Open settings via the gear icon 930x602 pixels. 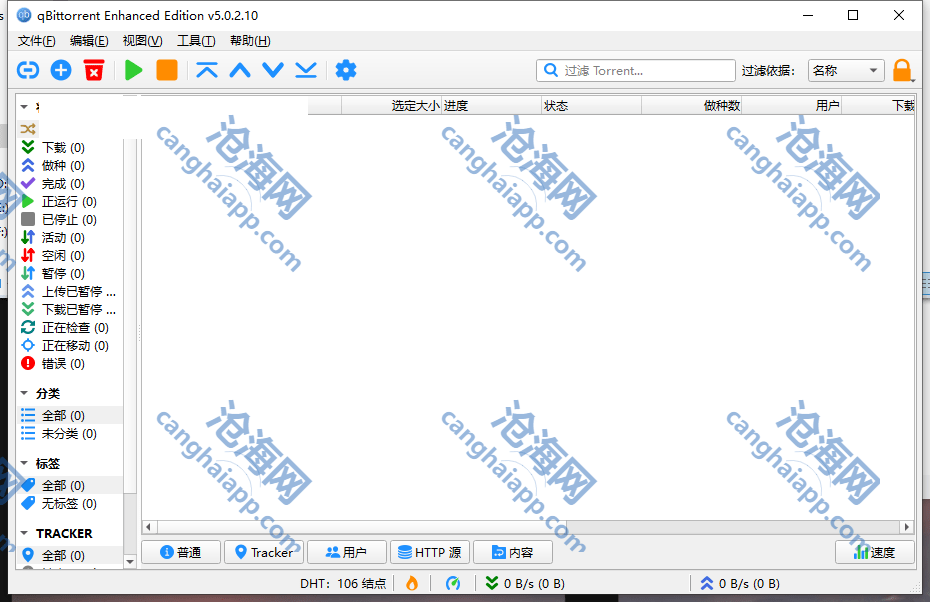point(346,70)
